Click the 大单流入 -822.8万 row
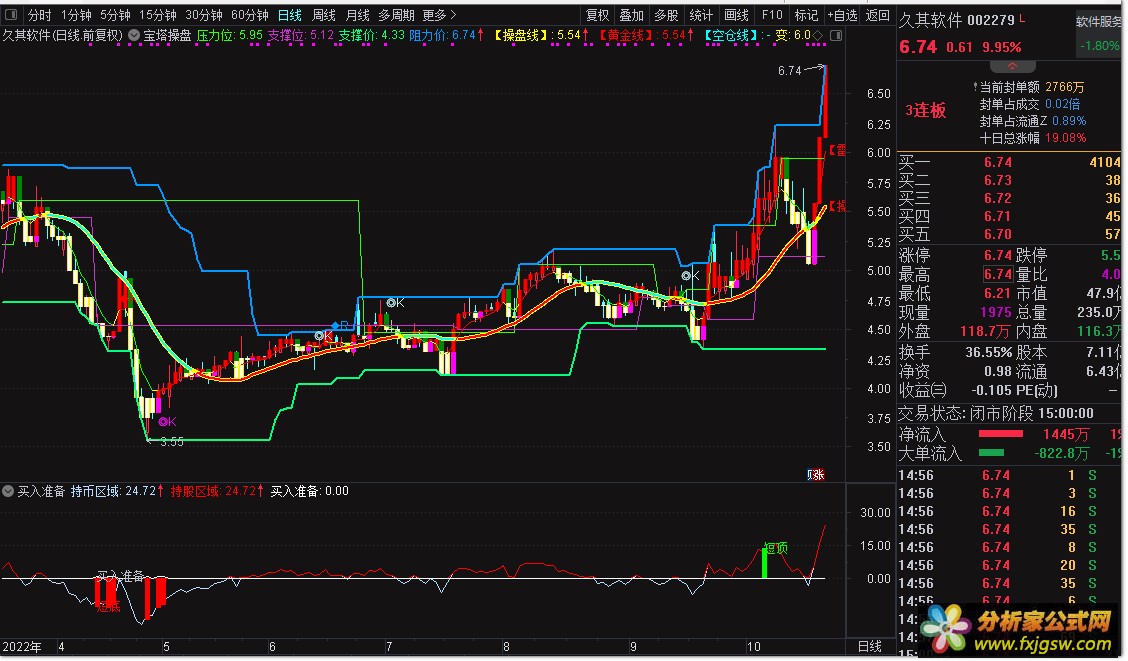The width and height of the screenshot is (1128, 661). click(x=1009, y=453)
